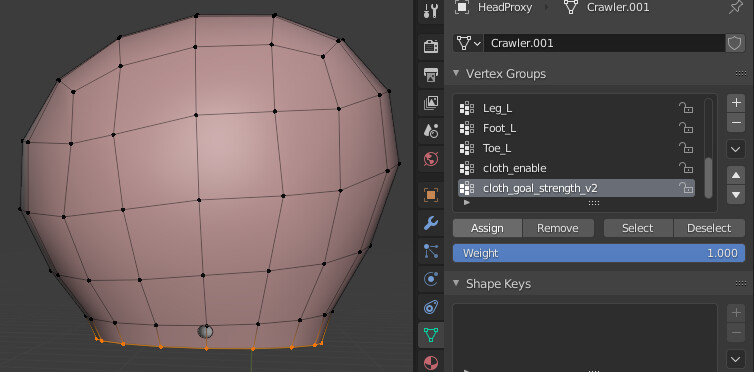The width and height of the screenshot is (754, 372).
Task: Click HeadProxy in the breadcrumb
Action: 505,7
